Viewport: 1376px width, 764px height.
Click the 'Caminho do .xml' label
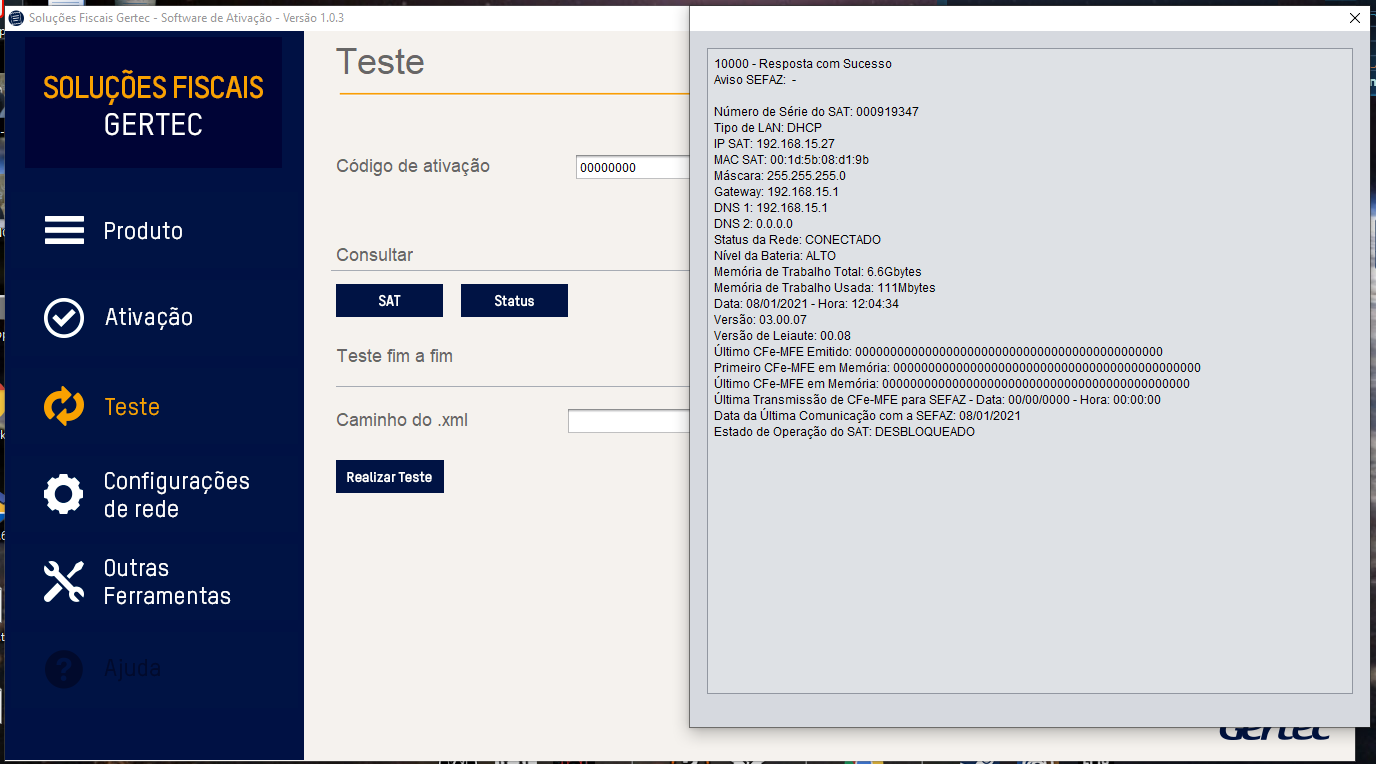[x=402, y=420]
